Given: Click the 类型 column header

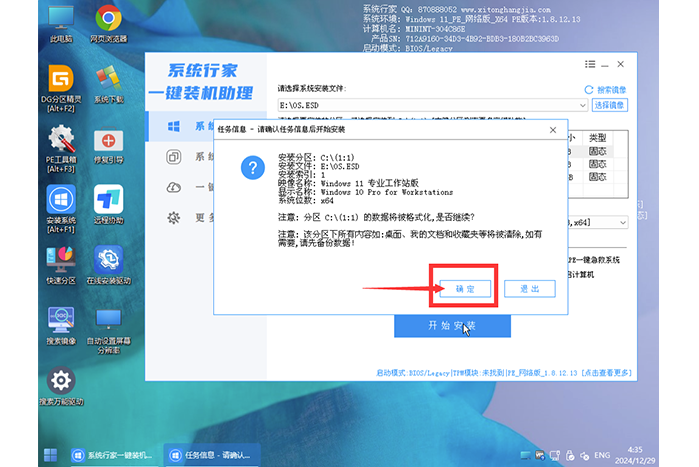Looking at the screenshot, I should tap(598, 138).
